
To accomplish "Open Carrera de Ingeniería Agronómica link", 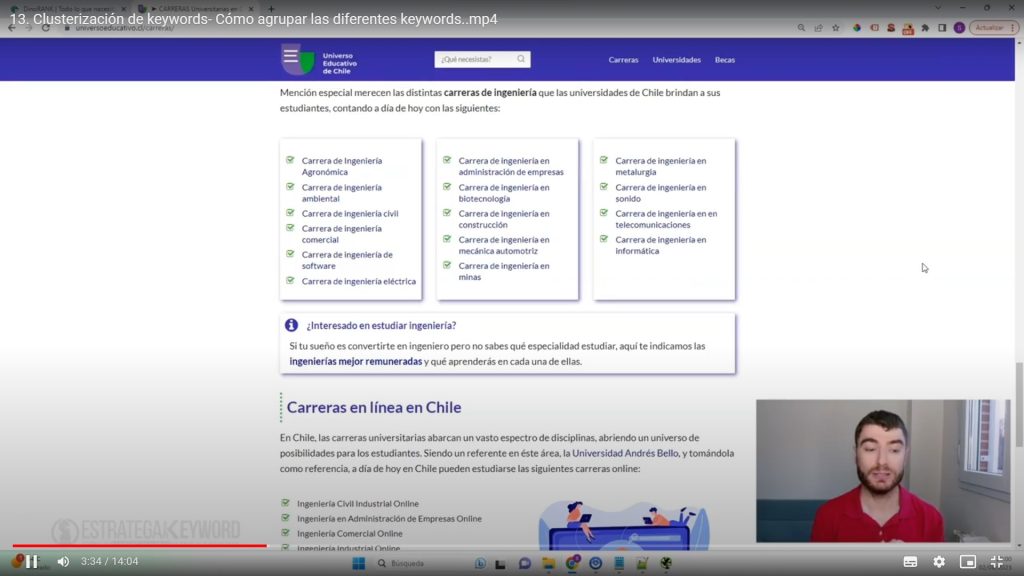I will pyautogui.click(x=342, y=166).
